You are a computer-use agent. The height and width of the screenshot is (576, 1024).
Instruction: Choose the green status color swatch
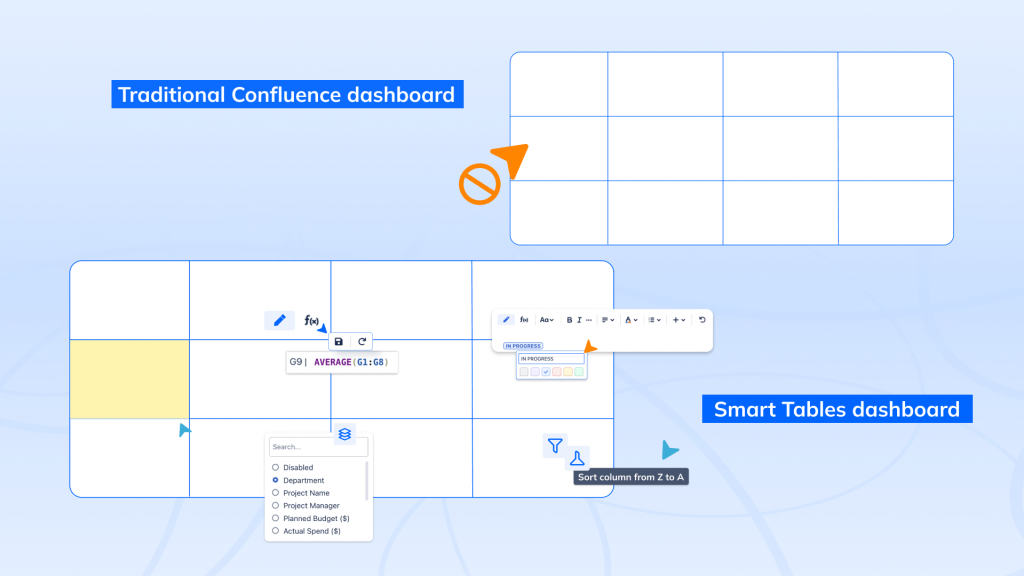(579, 372)
